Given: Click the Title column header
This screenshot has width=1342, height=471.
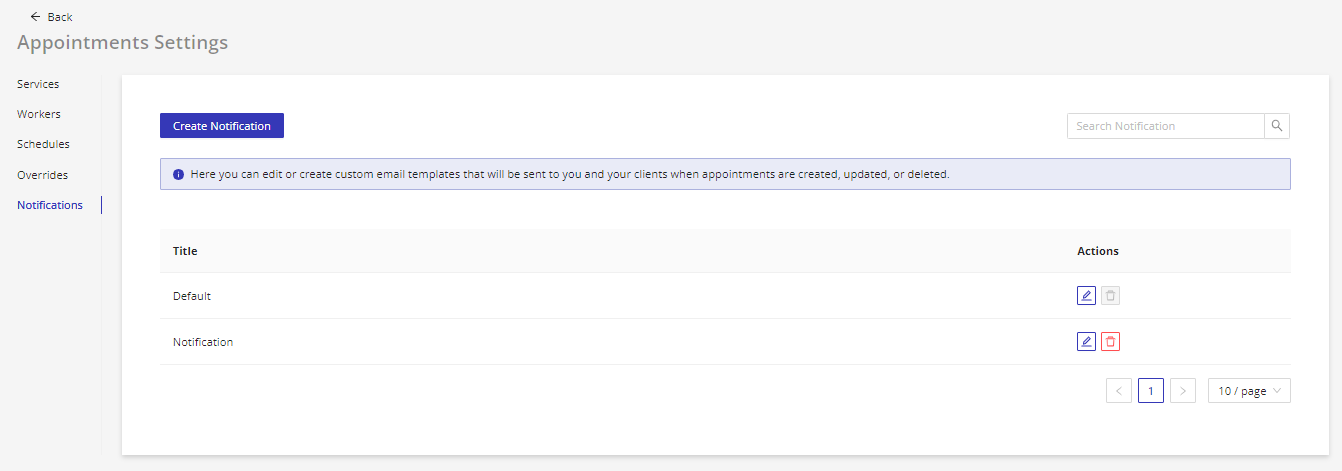Looking at the screenshot, I should (185, 251).
